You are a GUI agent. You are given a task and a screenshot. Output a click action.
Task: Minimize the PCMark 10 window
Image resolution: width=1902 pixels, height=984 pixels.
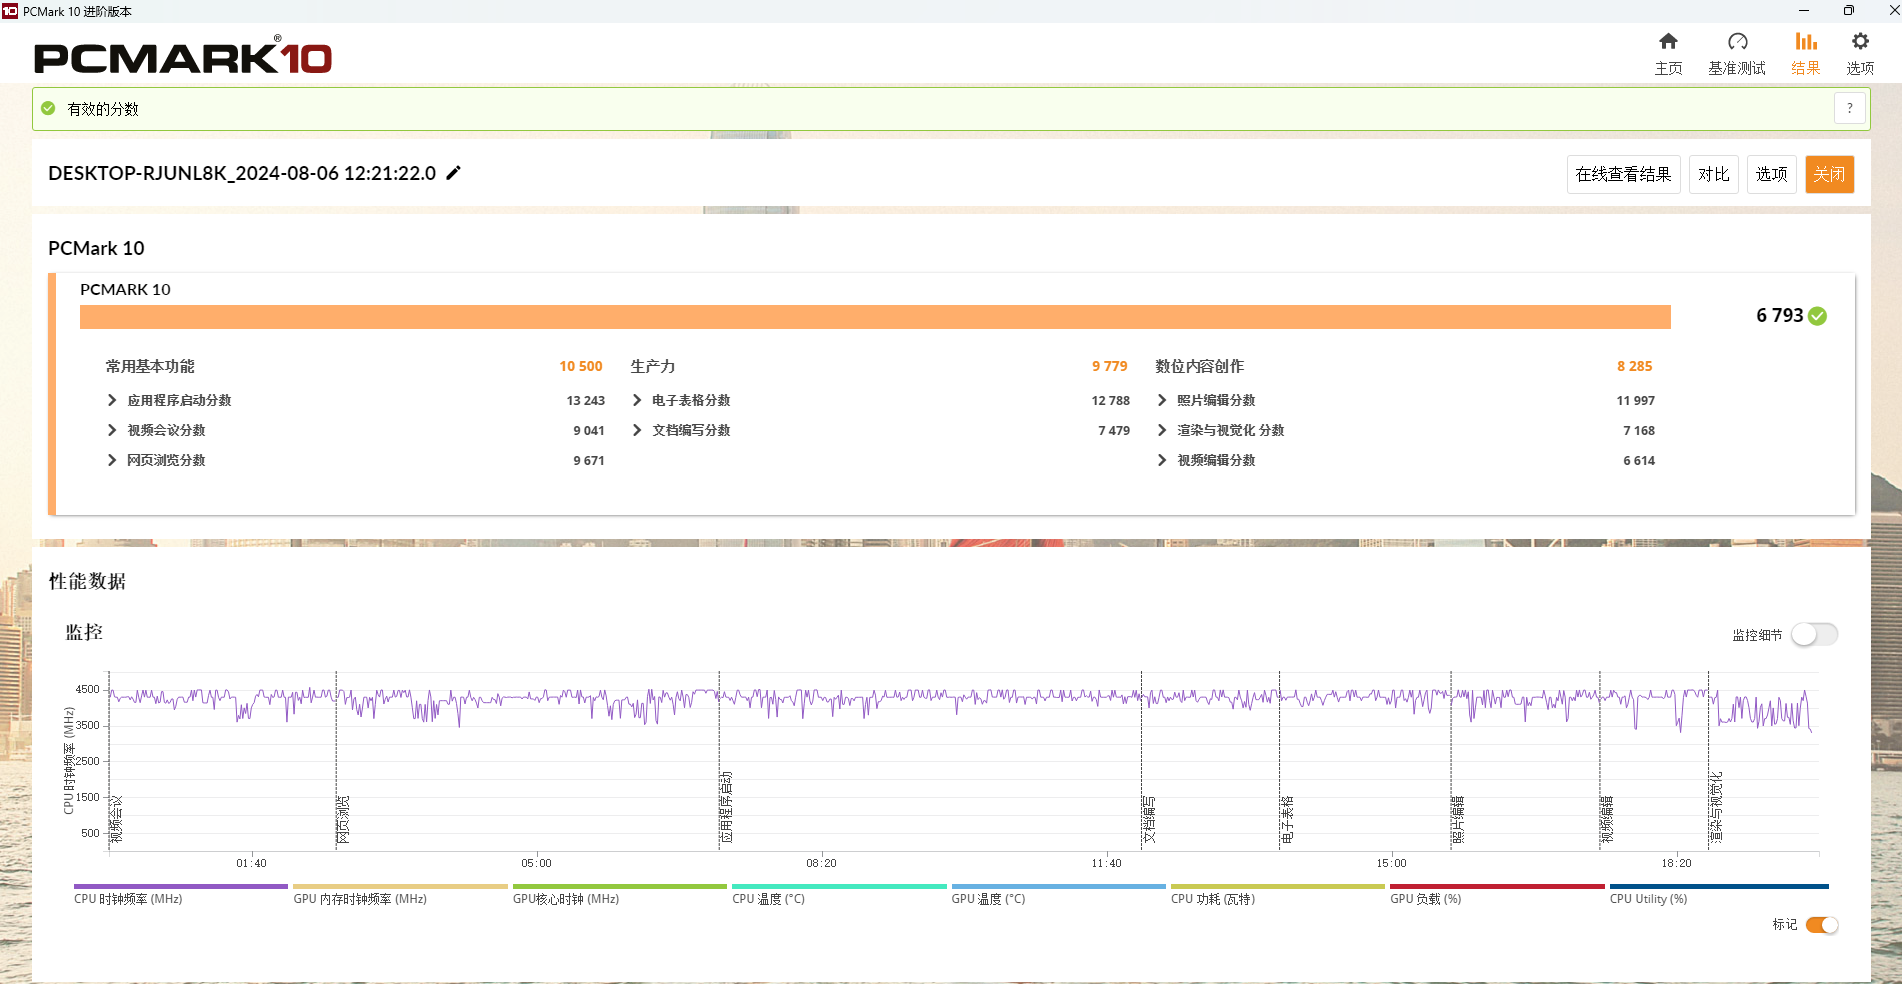click(x=1804, y=11)
